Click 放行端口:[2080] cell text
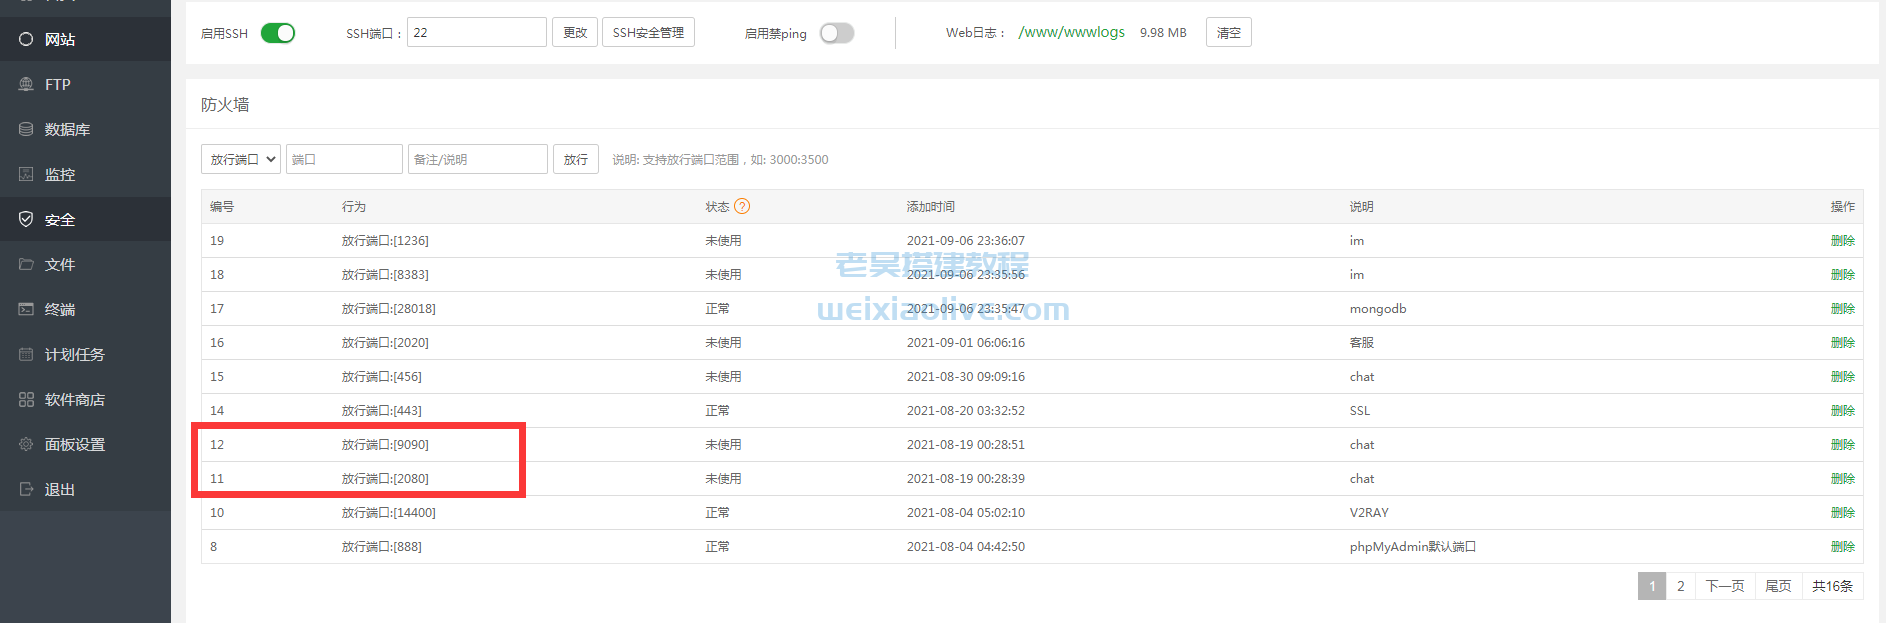 [385, 478]
